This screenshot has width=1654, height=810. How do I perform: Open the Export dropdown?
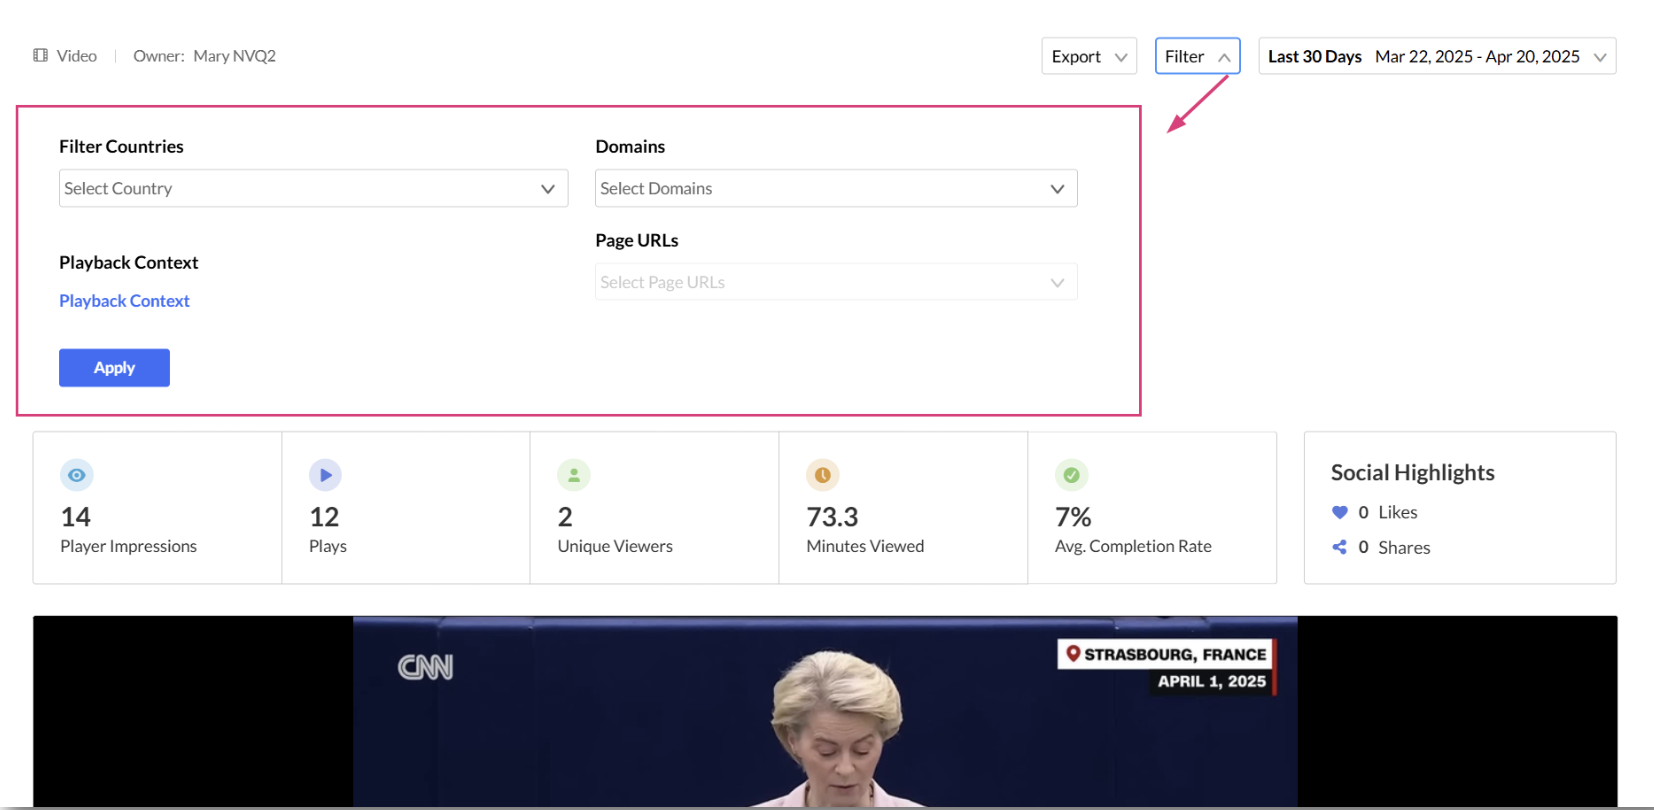(x=1089, y=56)
